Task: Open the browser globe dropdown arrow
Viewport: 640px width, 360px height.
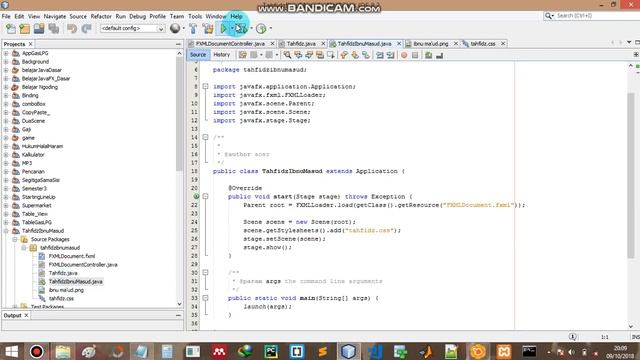Action: 183,29
